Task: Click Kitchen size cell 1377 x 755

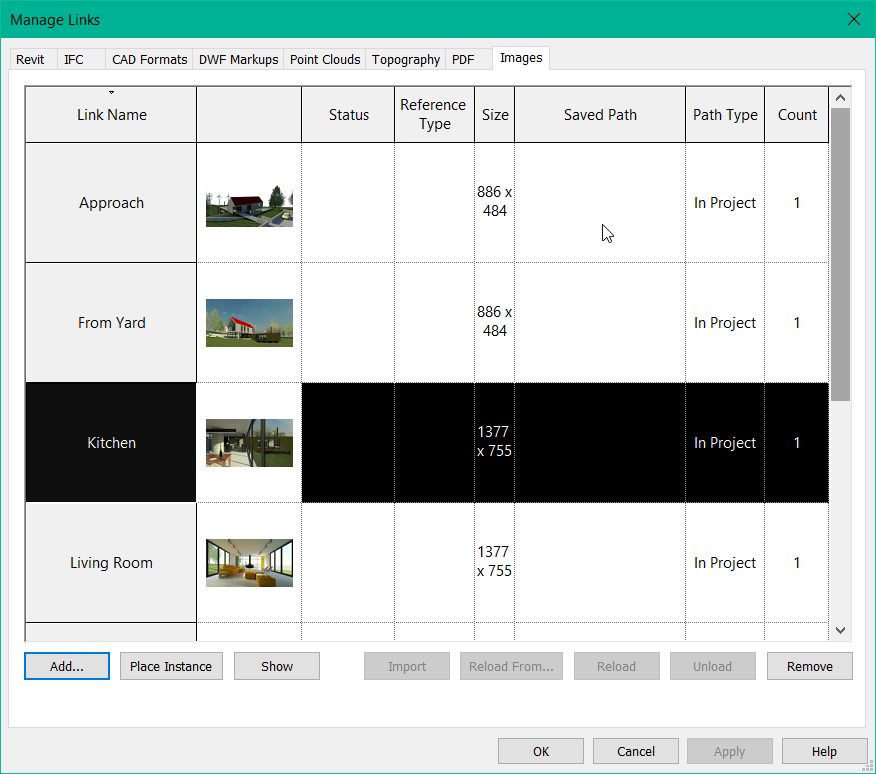Action: [494, 441]
